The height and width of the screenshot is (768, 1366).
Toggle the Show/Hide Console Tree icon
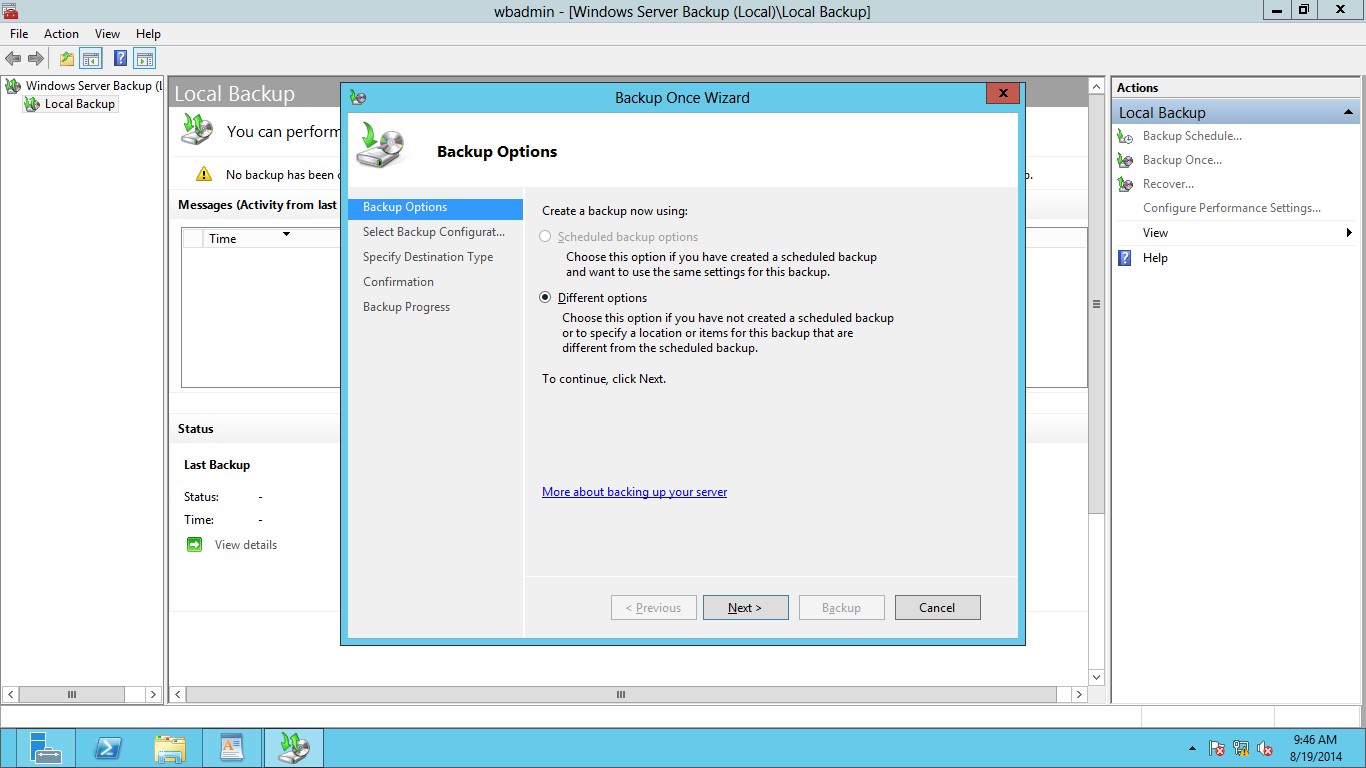(x=91, y=59)
